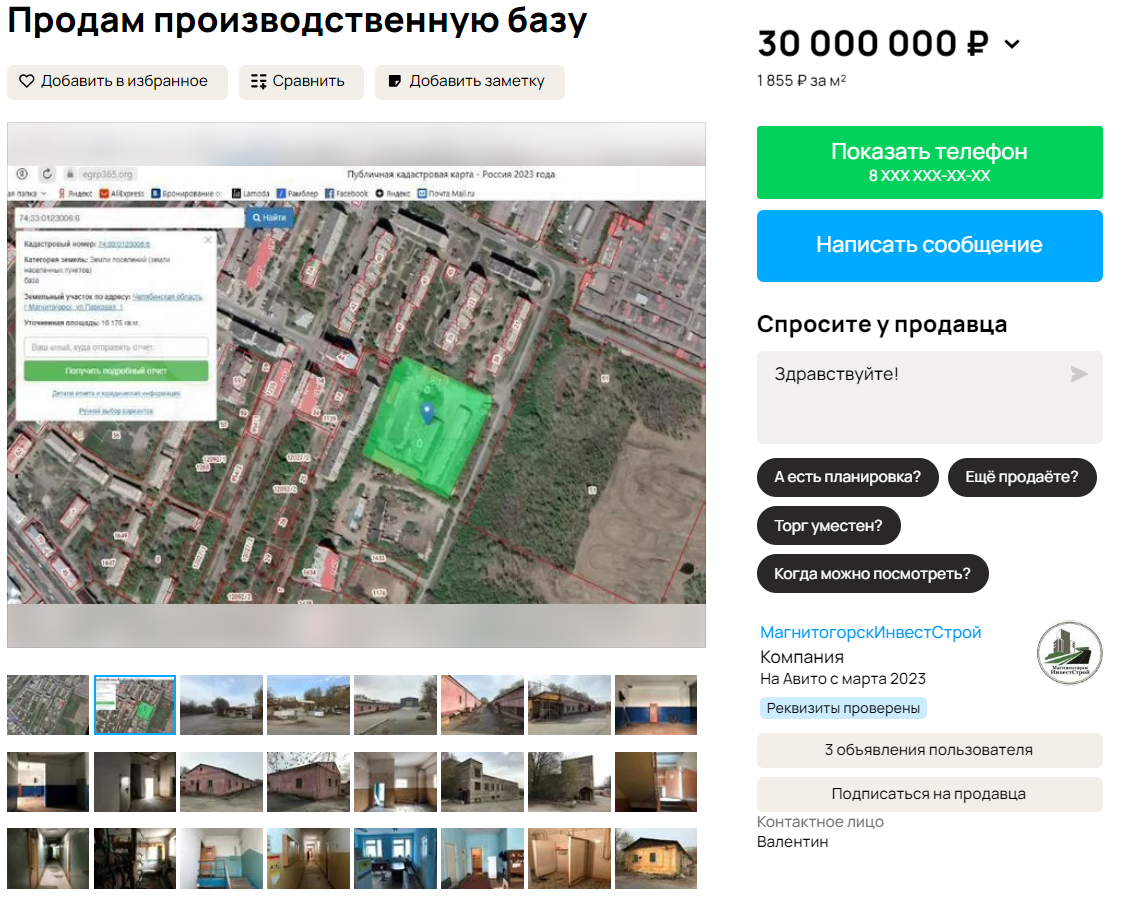The image size is (1130, 897).
Task: Choose 'Когда можно посмотреть?' suggestion chip
Action: coord(871,574)
